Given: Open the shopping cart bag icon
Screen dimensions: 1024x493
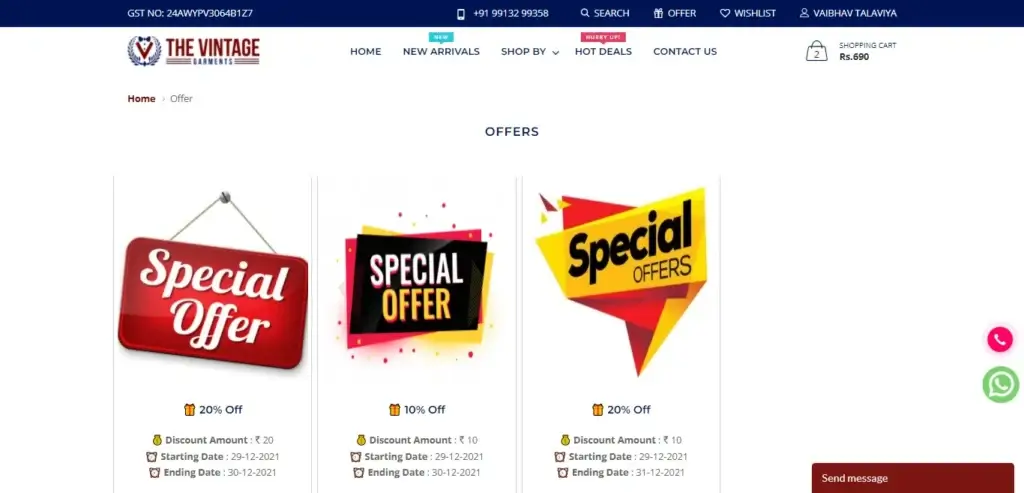Looking at the screenshot, I should pyautogui.click(x=816, y=51).
